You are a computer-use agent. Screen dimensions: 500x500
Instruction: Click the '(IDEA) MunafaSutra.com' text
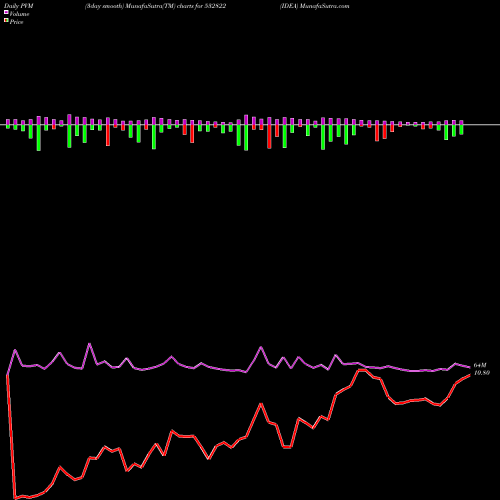coord(315,6)
